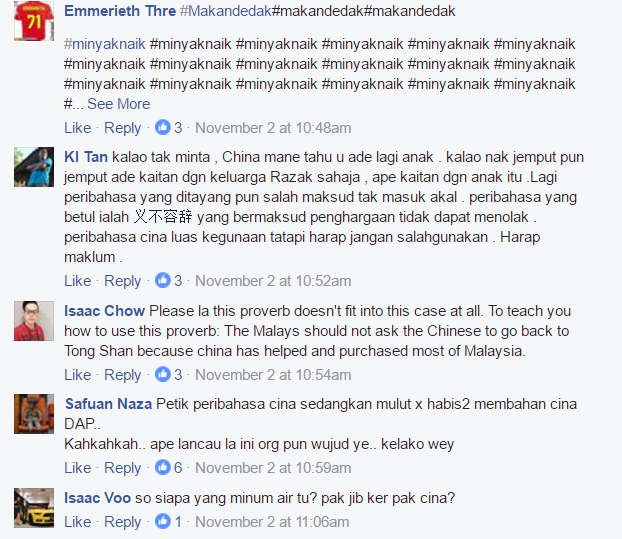Open the first #minyaknaik hashtag

click(x=105, y=44)
